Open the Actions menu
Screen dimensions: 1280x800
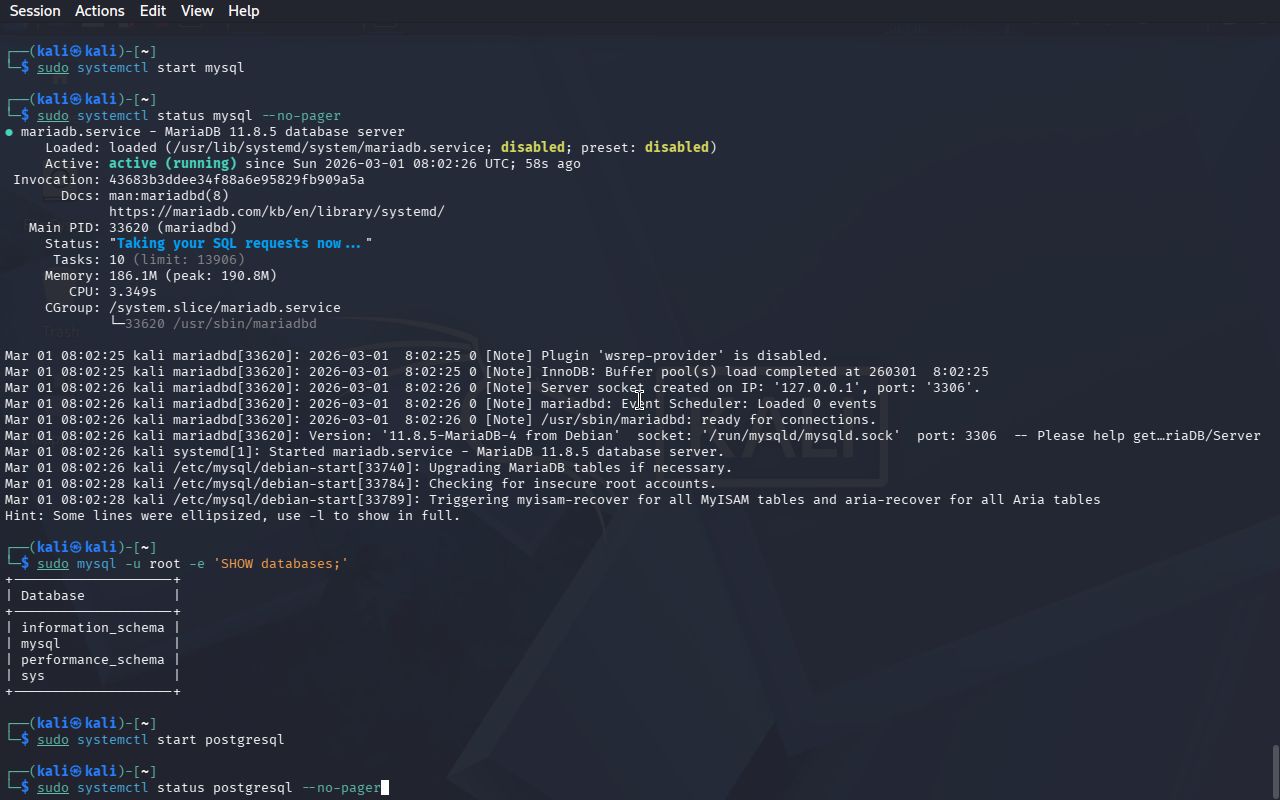[100, 11]
